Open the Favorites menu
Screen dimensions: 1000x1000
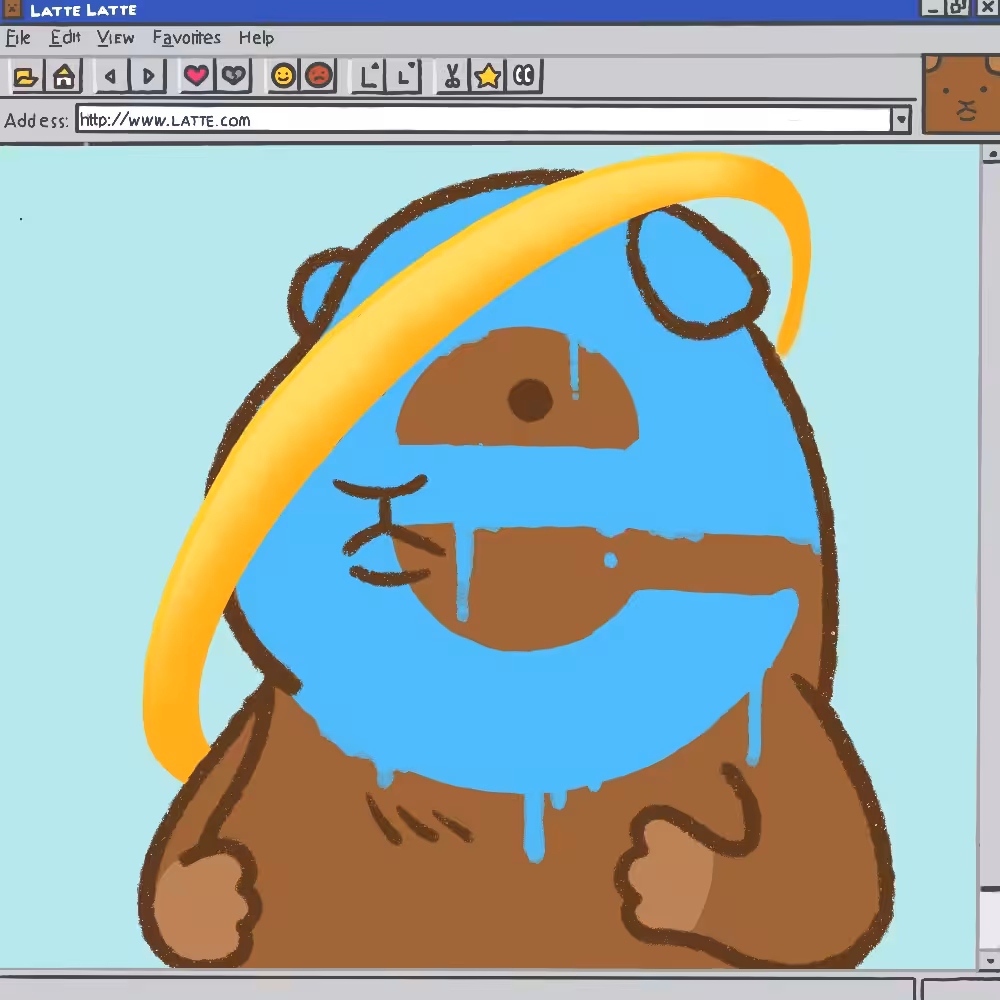(x=186, y=38)
